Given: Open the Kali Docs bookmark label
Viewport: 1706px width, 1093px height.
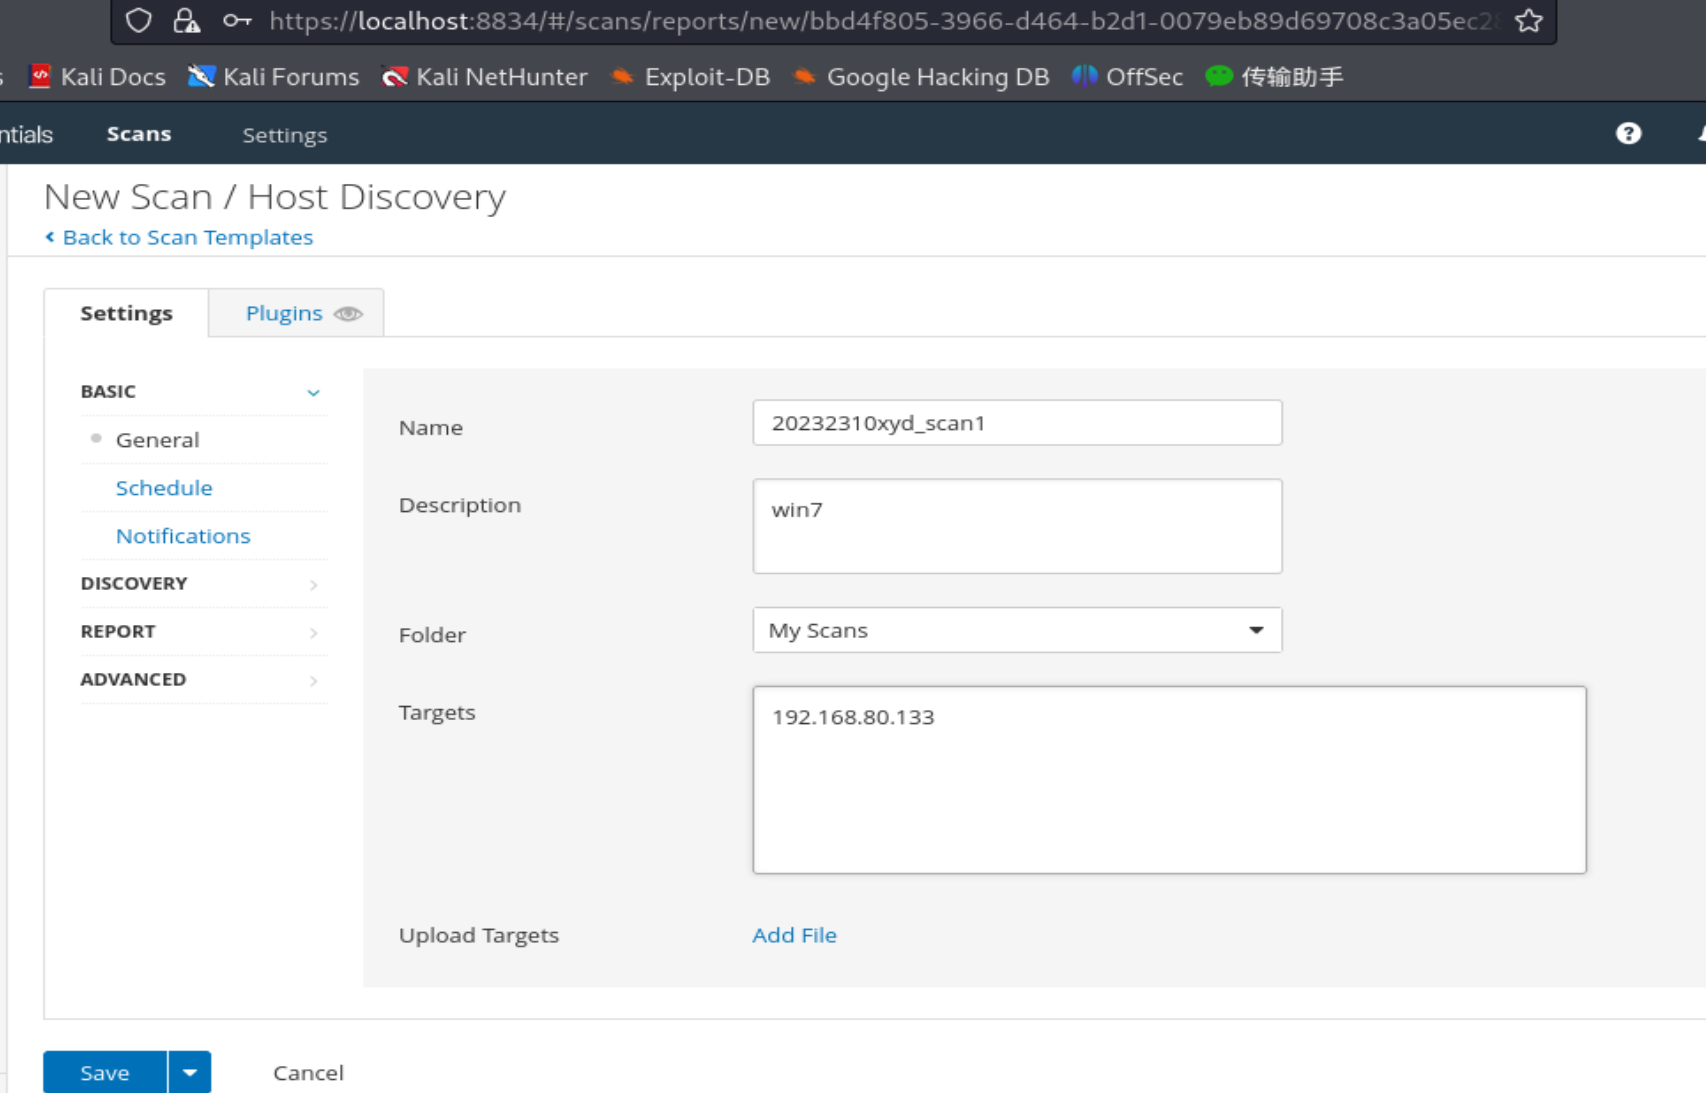Looking at the screenshot, I should pos(113,77).
